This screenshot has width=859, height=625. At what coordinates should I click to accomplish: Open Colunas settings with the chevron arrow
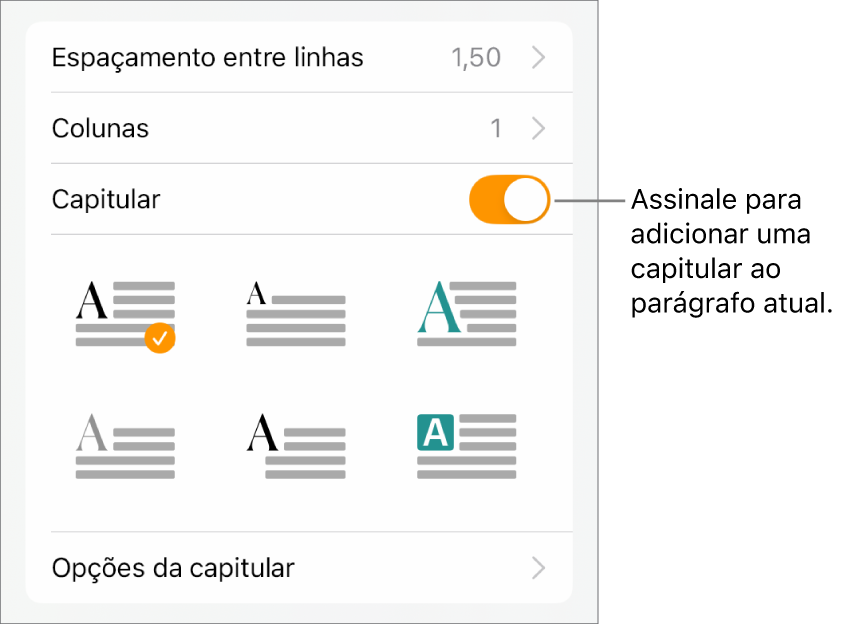(539, 129)
